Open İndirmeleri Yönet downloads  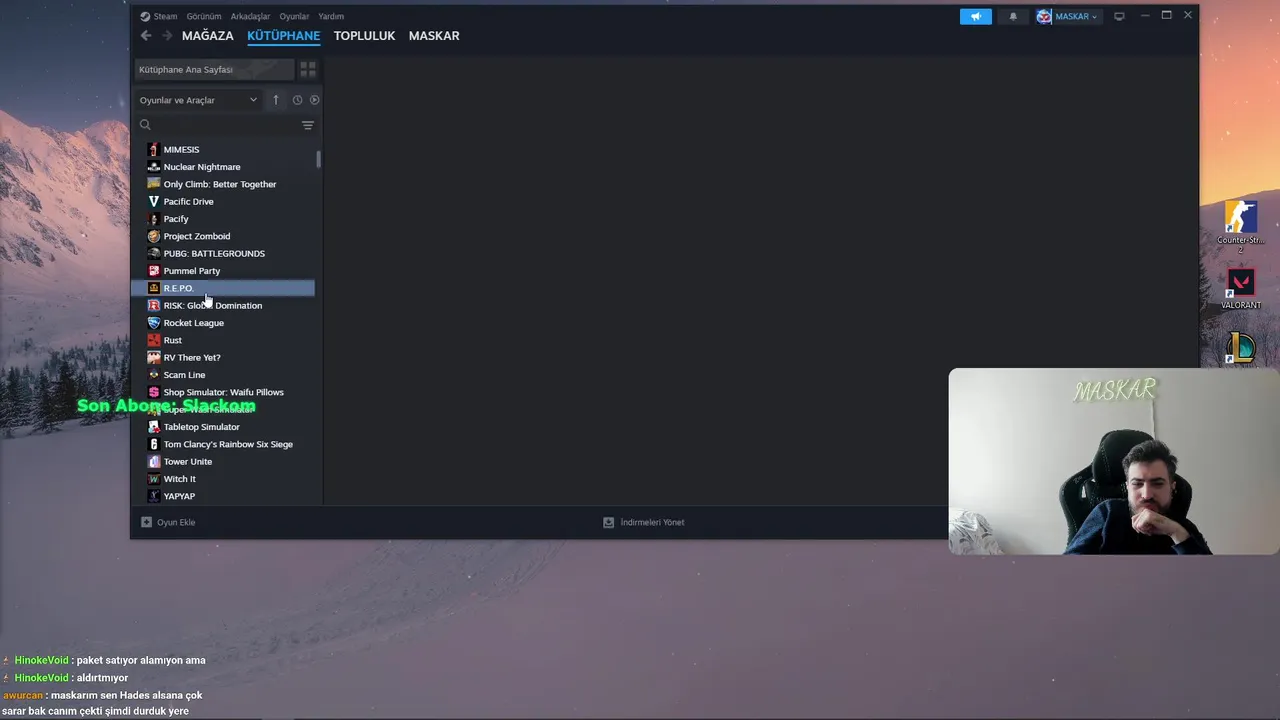click(x=644, y=522)
